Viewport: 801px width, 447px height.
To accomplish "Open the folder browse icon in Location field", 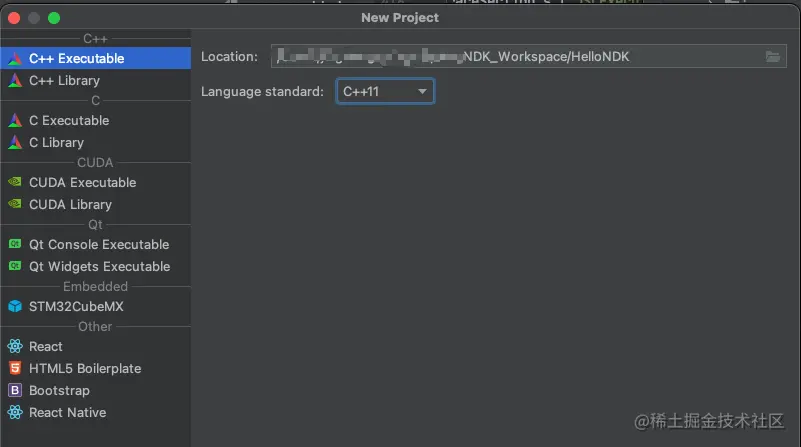I will pyautogui.click(x=772, y=57).
